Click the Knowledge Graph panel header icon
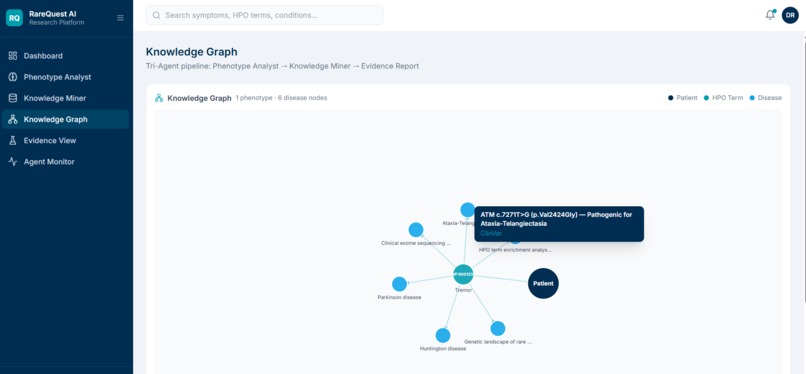The height and width of the screenshot is (374, 806). (x=159, y=98)
